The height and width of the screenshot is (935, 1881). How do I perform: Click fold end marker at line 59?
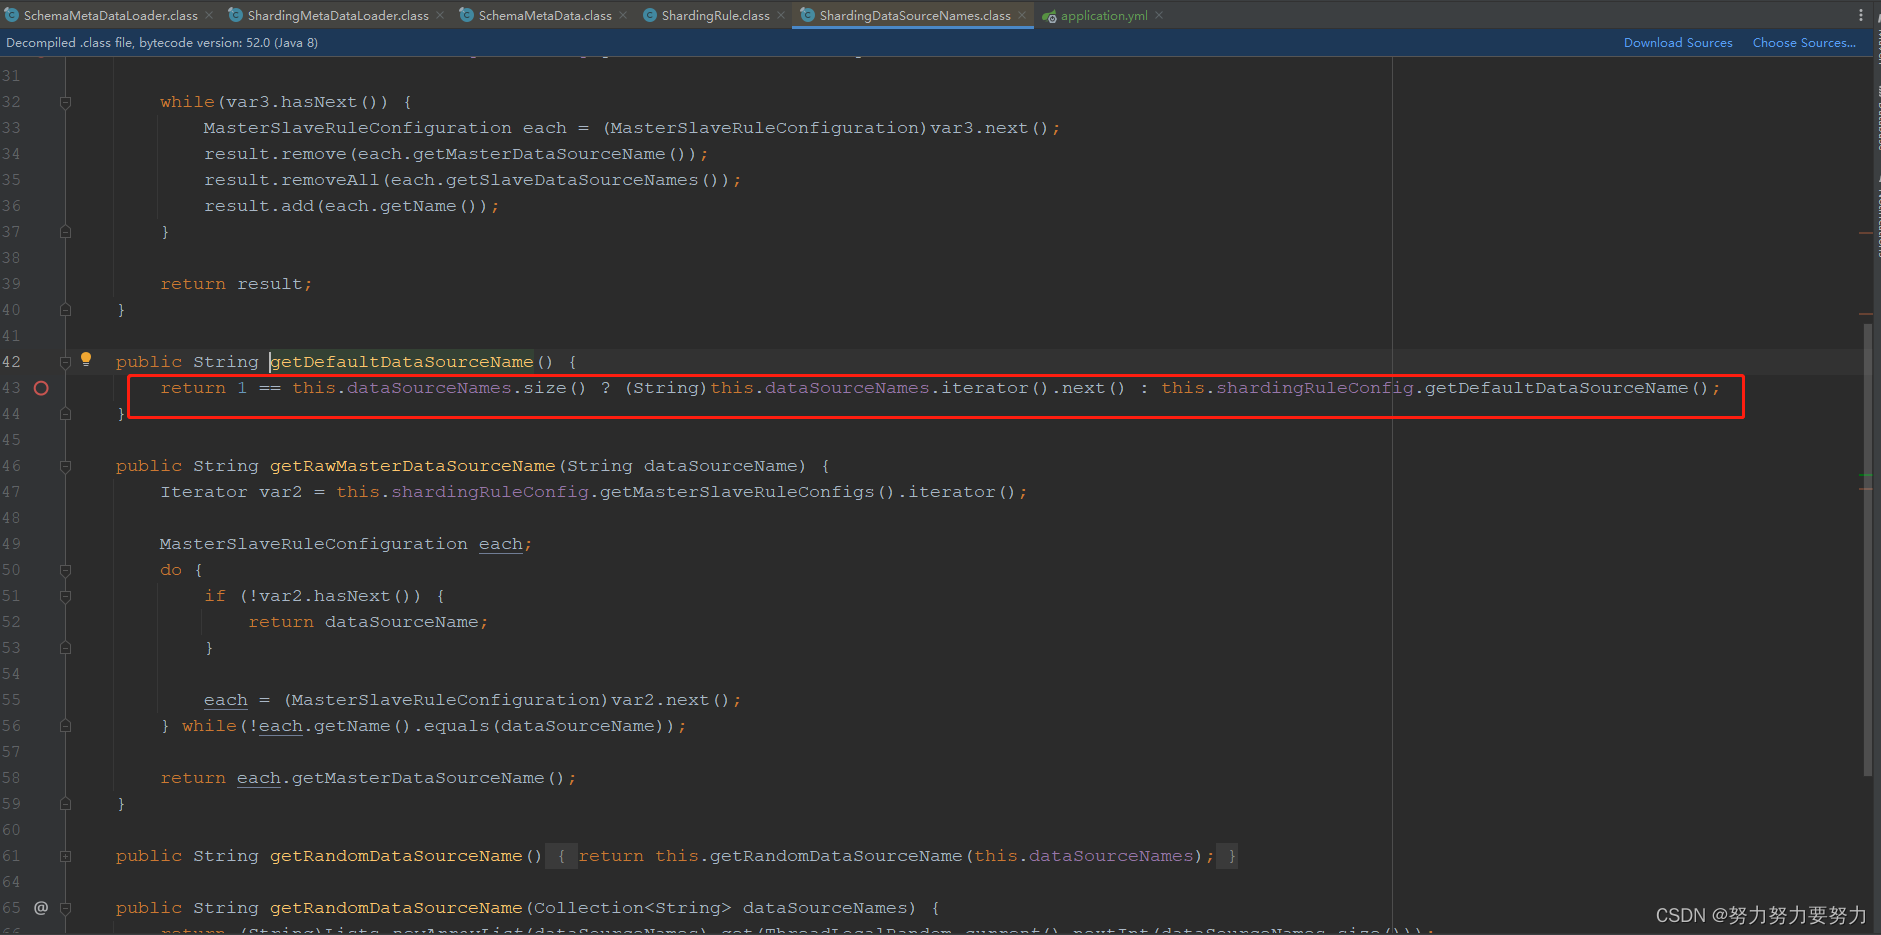click(x=65, y=804)
